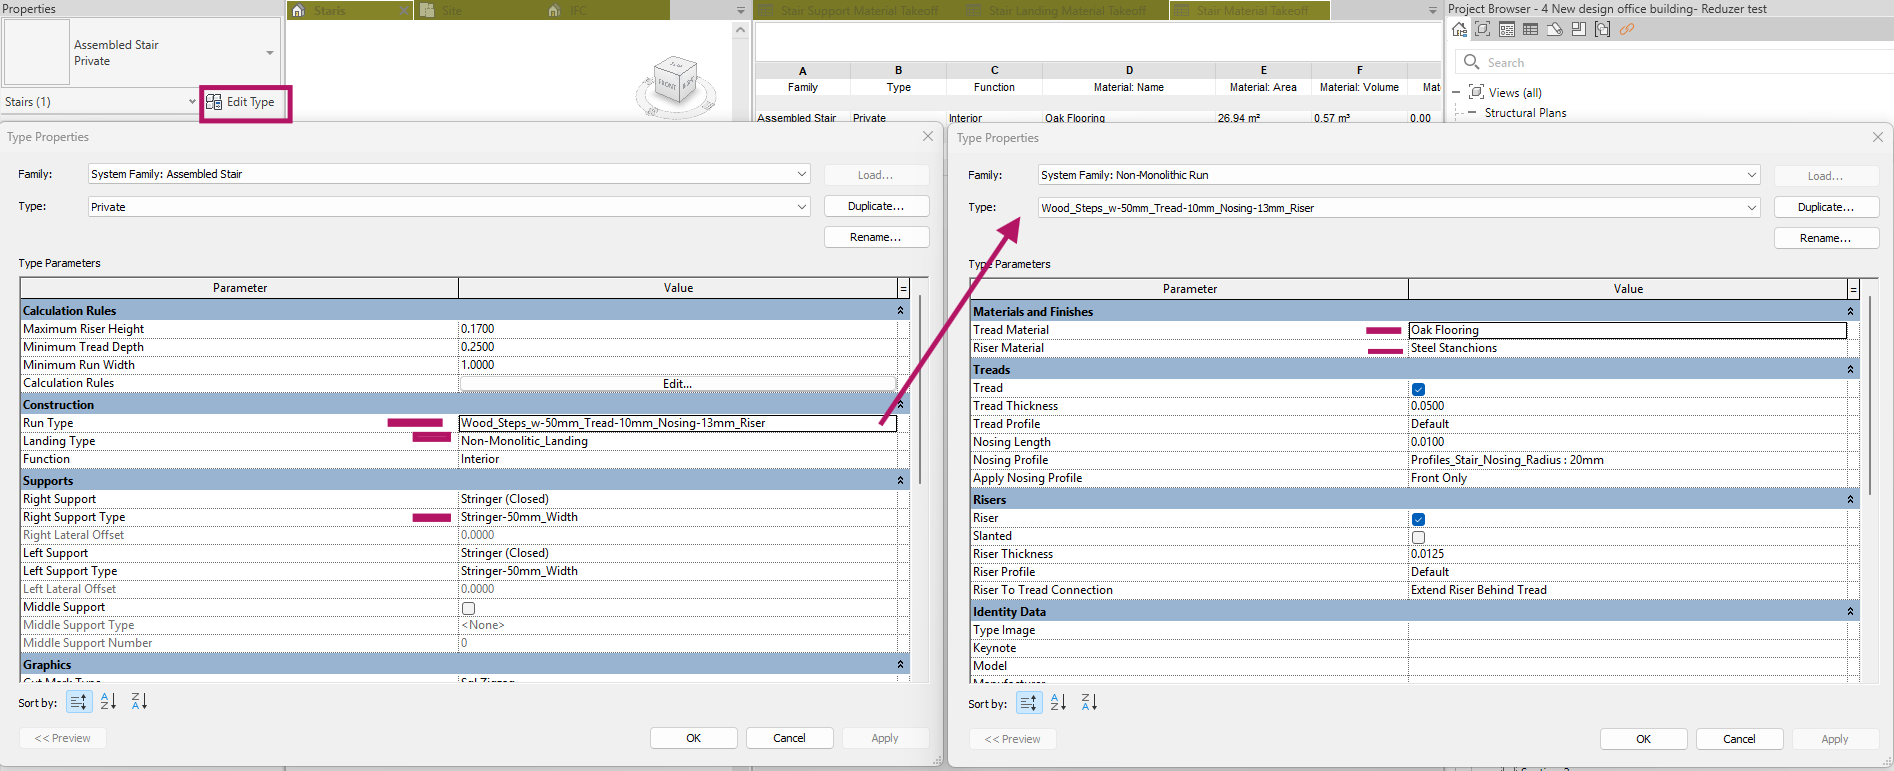Image resolution: width=1894 pixels, height=771 pixels.
Task: Click the left parameter list vertical scrollbar
Action: [921, 390]
